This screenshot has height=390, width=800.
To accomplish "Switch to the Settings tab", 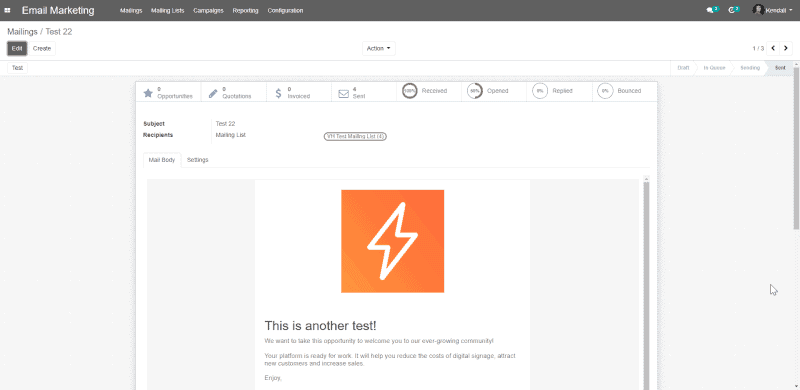I will point(197,160).
